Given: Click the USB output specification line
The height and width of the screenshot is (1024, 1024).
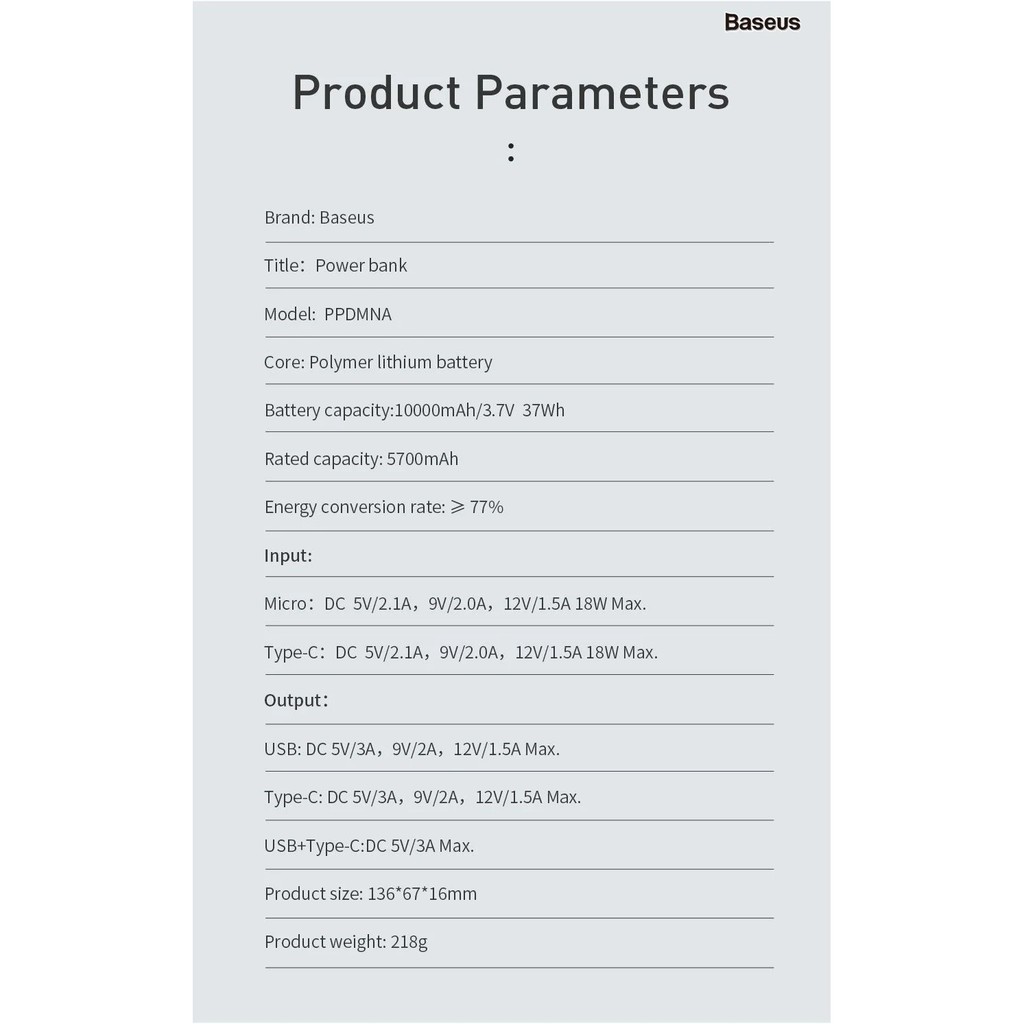Looking at the screenshot, I should [412, 749].
